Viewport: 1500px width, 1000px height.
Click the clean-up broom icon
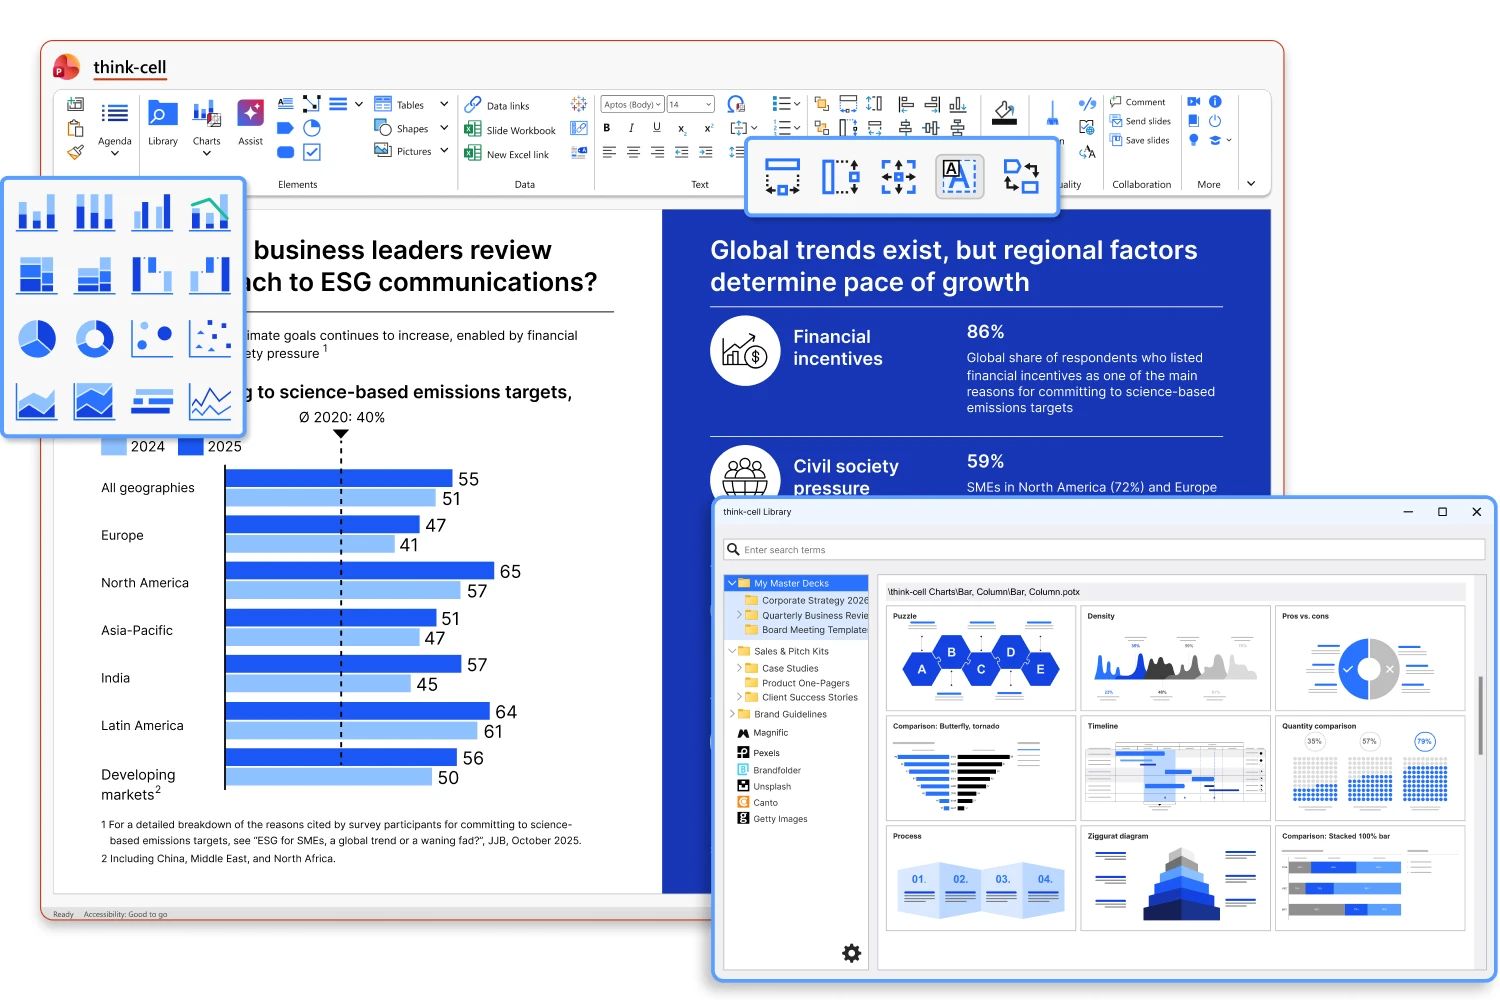[1052, 113]
